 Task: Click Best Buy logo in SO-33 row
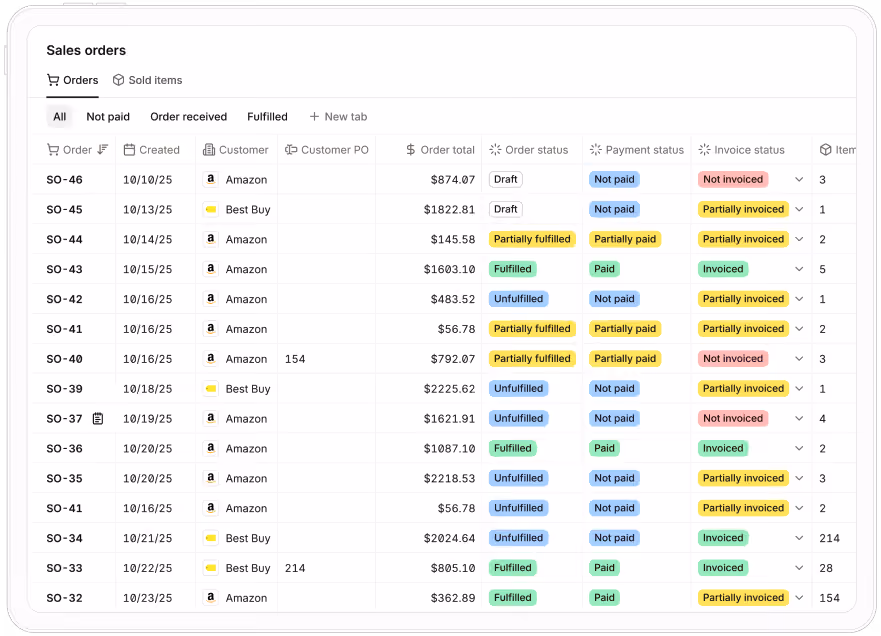pos(211,567)
